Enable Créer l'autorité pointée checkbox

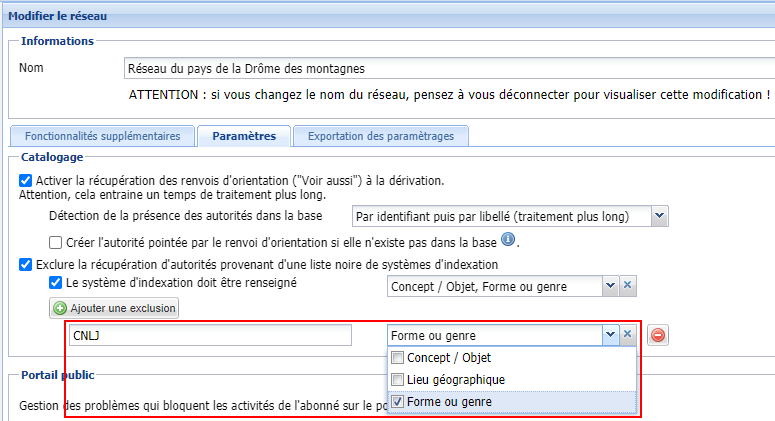click(x=56, y=242)
